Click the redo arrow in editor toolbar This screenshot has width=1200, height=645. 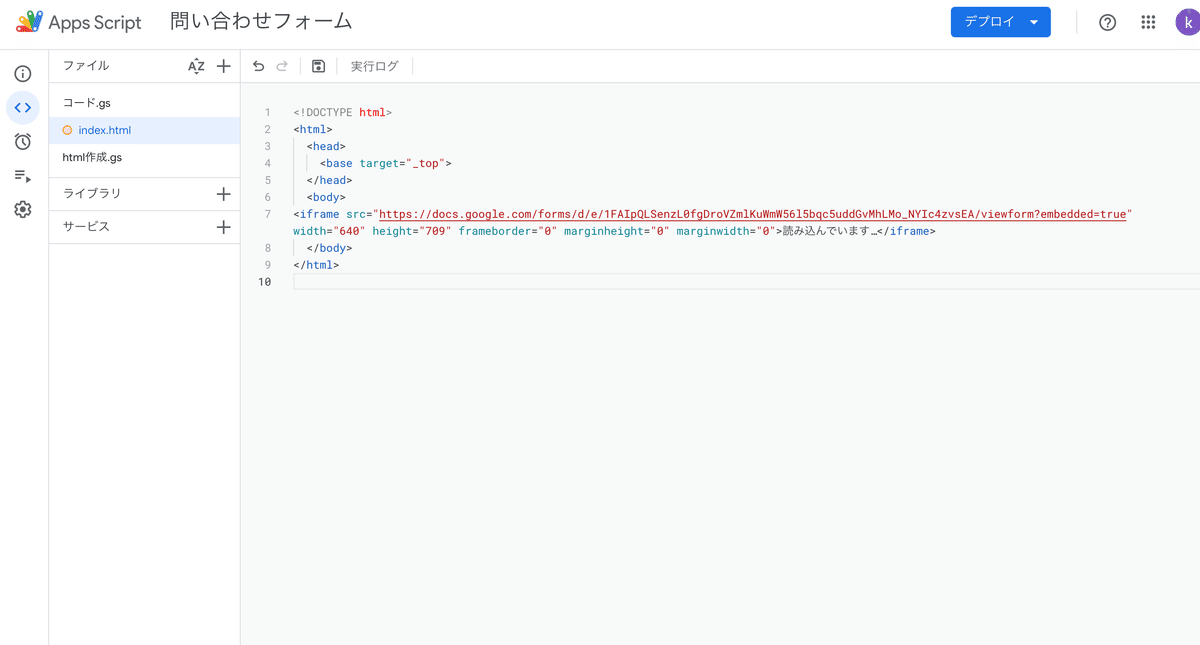click(282, 66)
